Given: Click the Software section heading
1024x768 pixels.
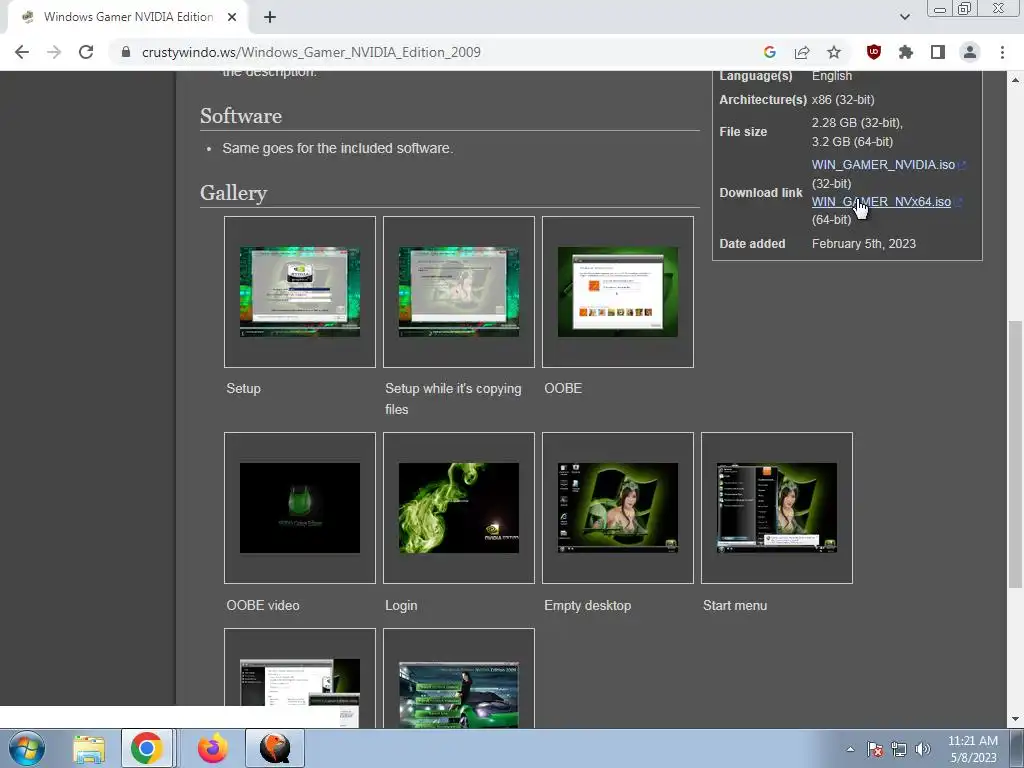Looking at the screenshot, I should 241,116.
